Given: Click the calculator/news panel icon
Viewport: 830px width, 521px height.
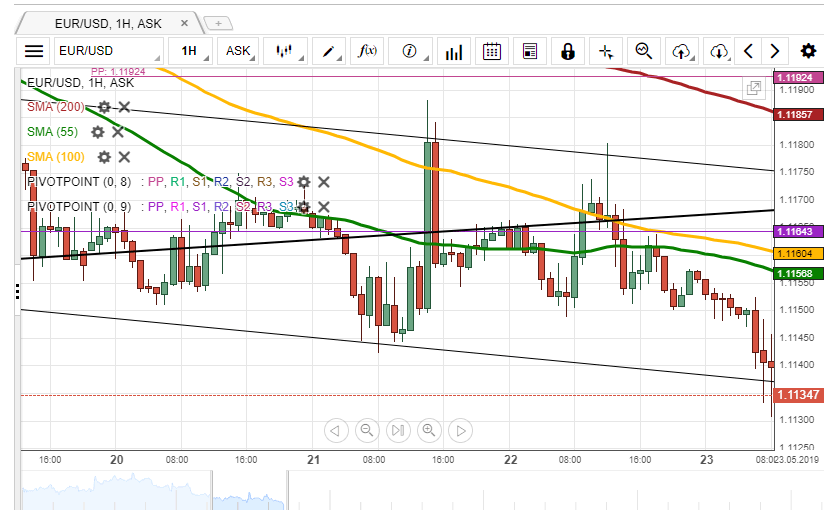Looking at the screenshot, I should [530, 51].
